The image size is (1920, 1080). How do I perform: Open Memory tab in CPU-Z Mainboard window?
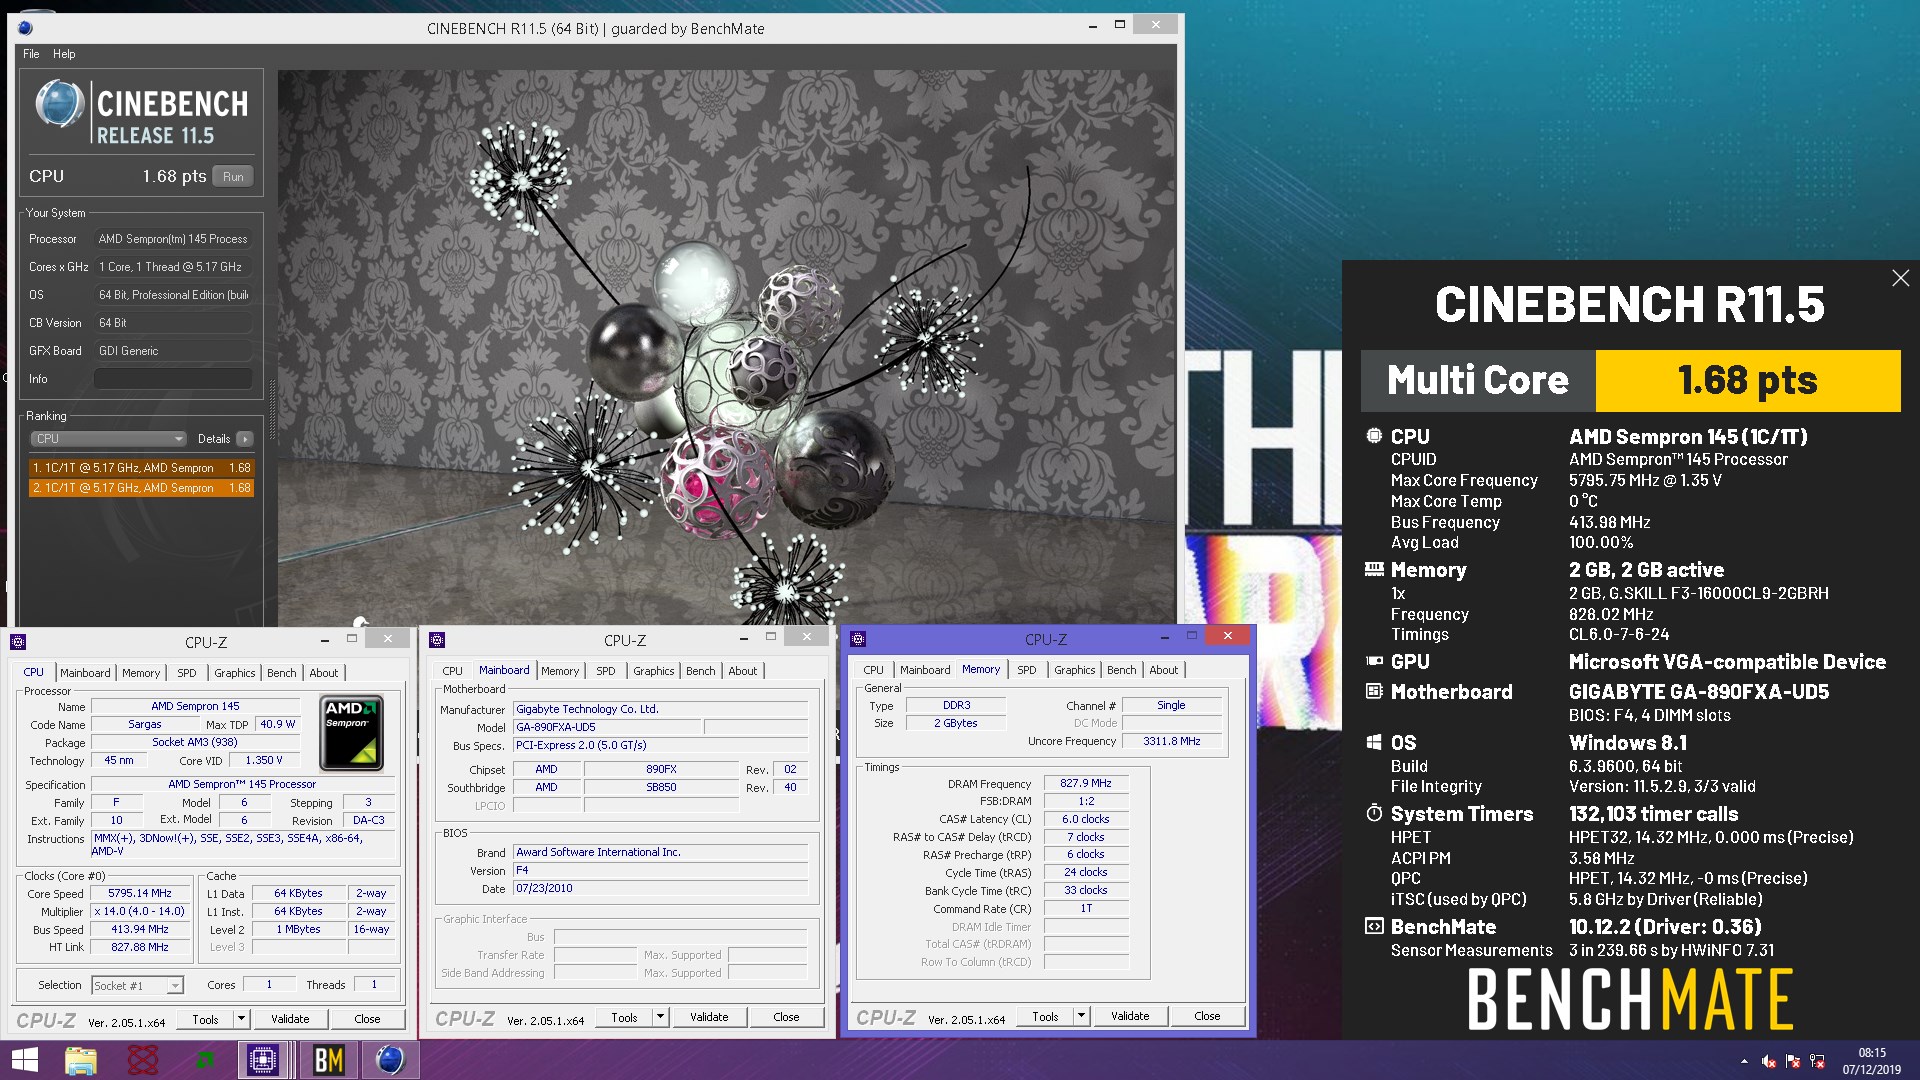(x=560, y=671)
